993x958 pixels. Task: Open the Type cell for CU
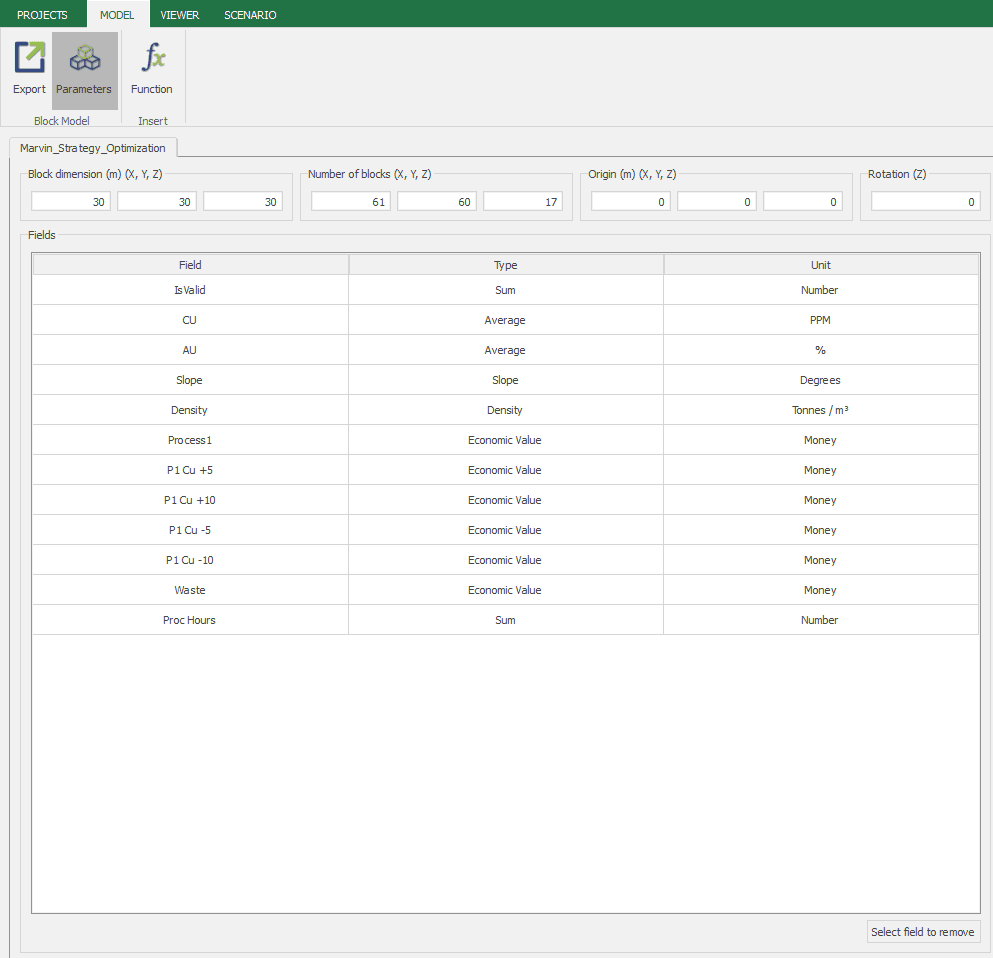[x=505, y=320]
